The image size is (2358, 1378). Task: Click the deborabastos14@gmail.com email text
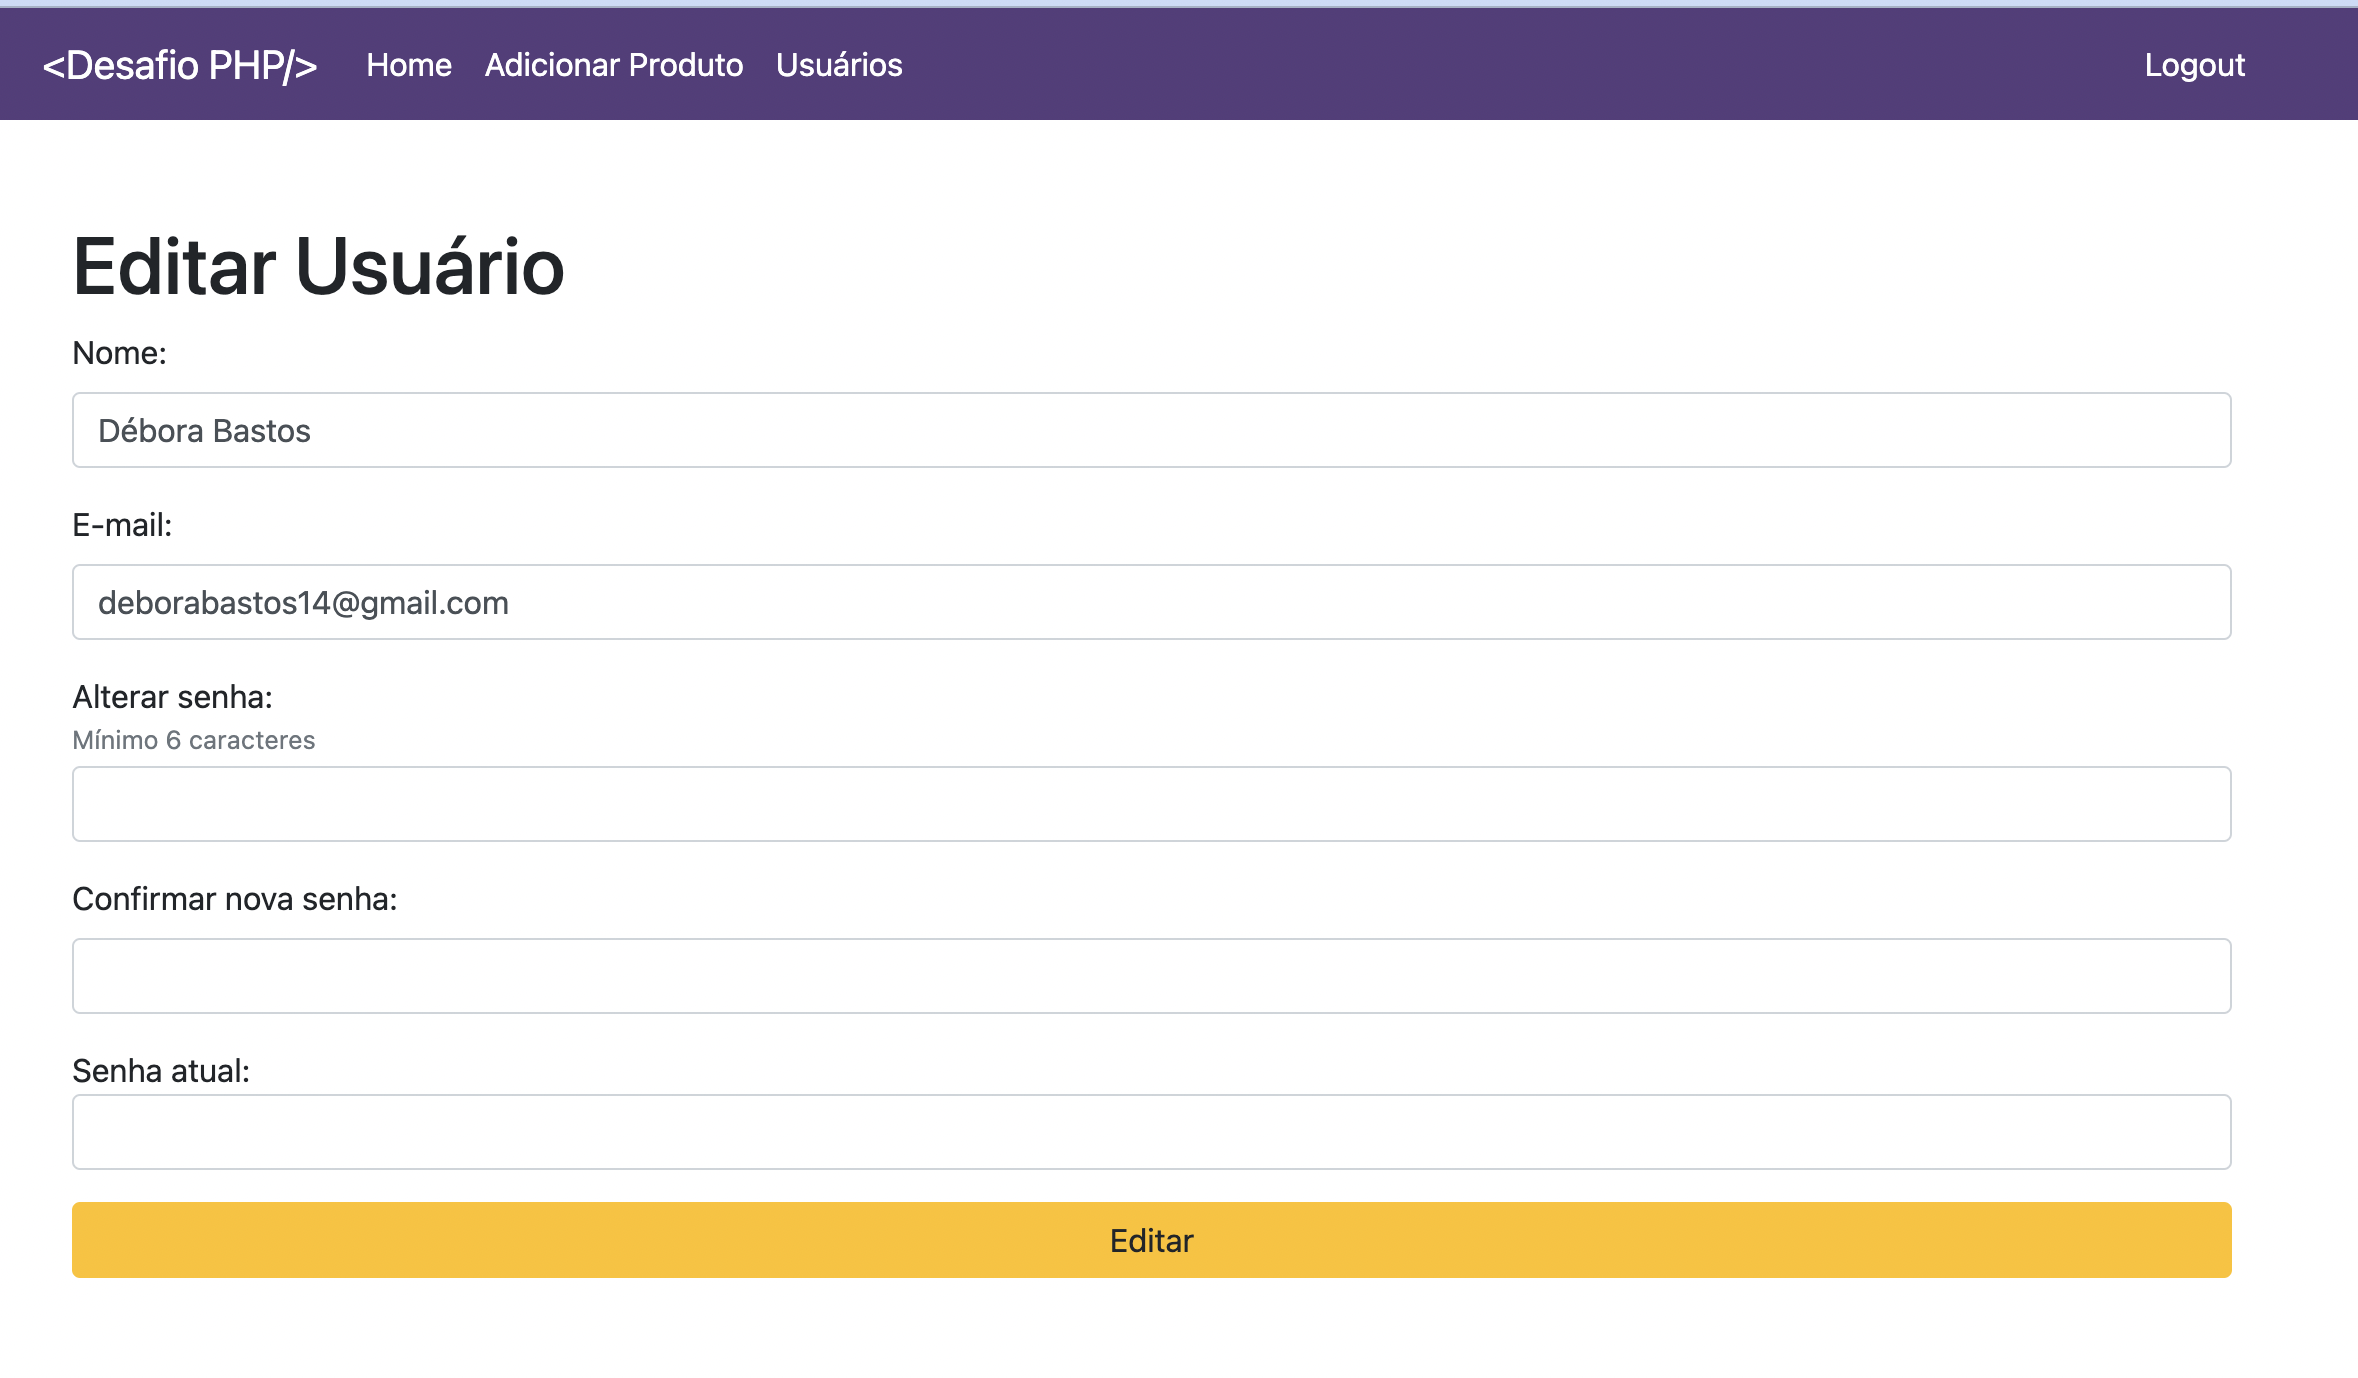tap(303, 603)
